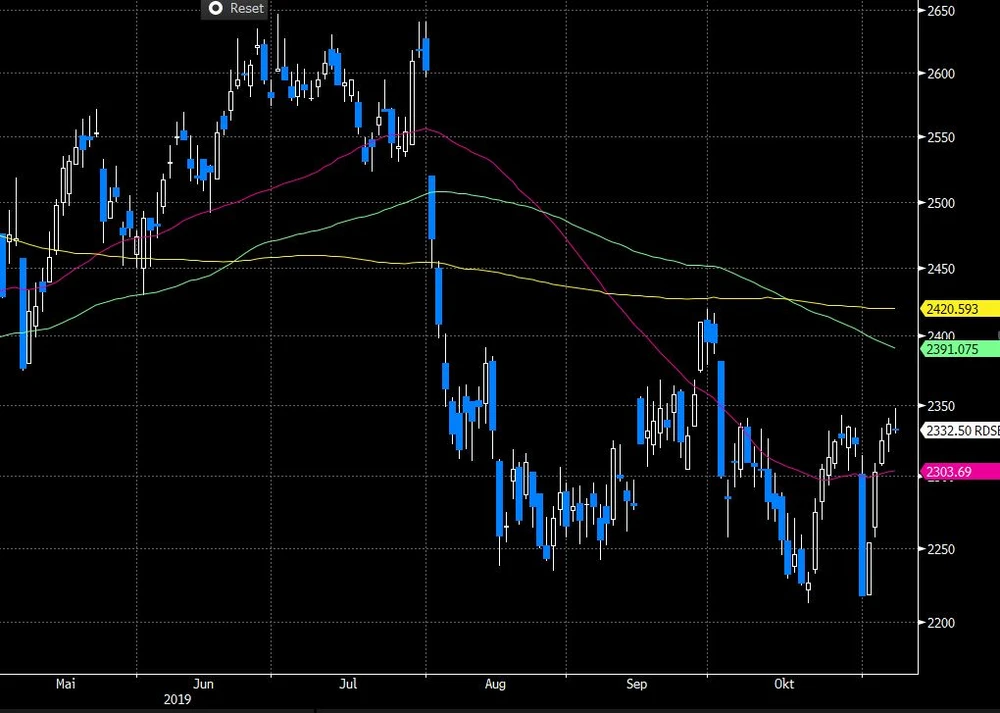Click the Mai month label
Viewport: 1000px width, 713px height.
click(66, 684)
